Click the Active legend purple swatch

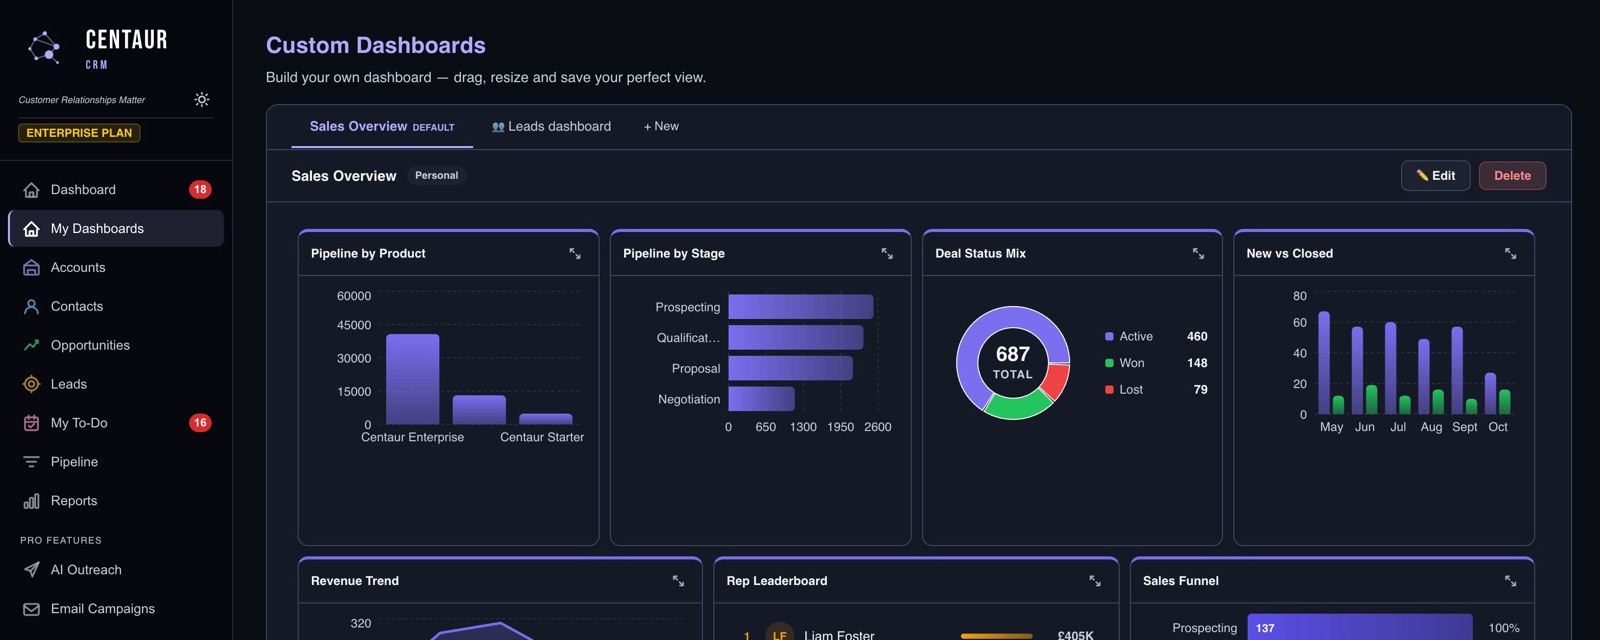(x=1109, y=337)
